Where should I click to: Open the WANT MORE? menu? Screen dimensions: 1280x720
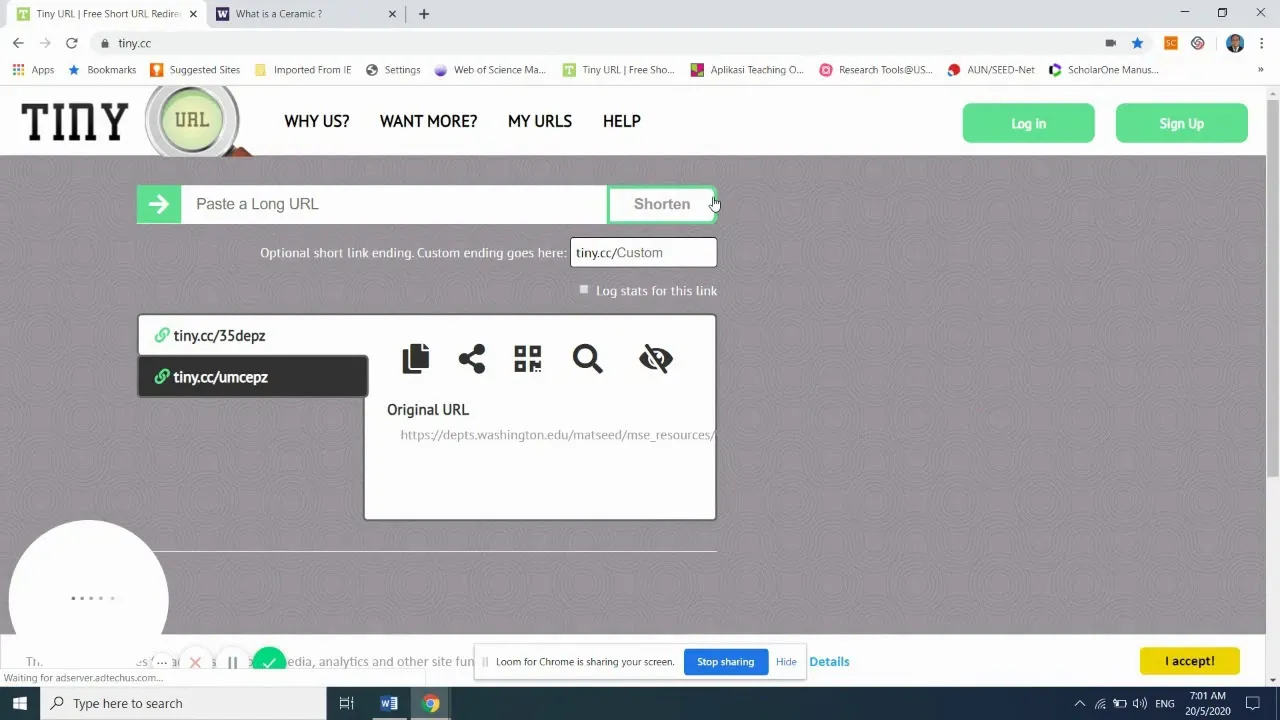tap(428, 121)
